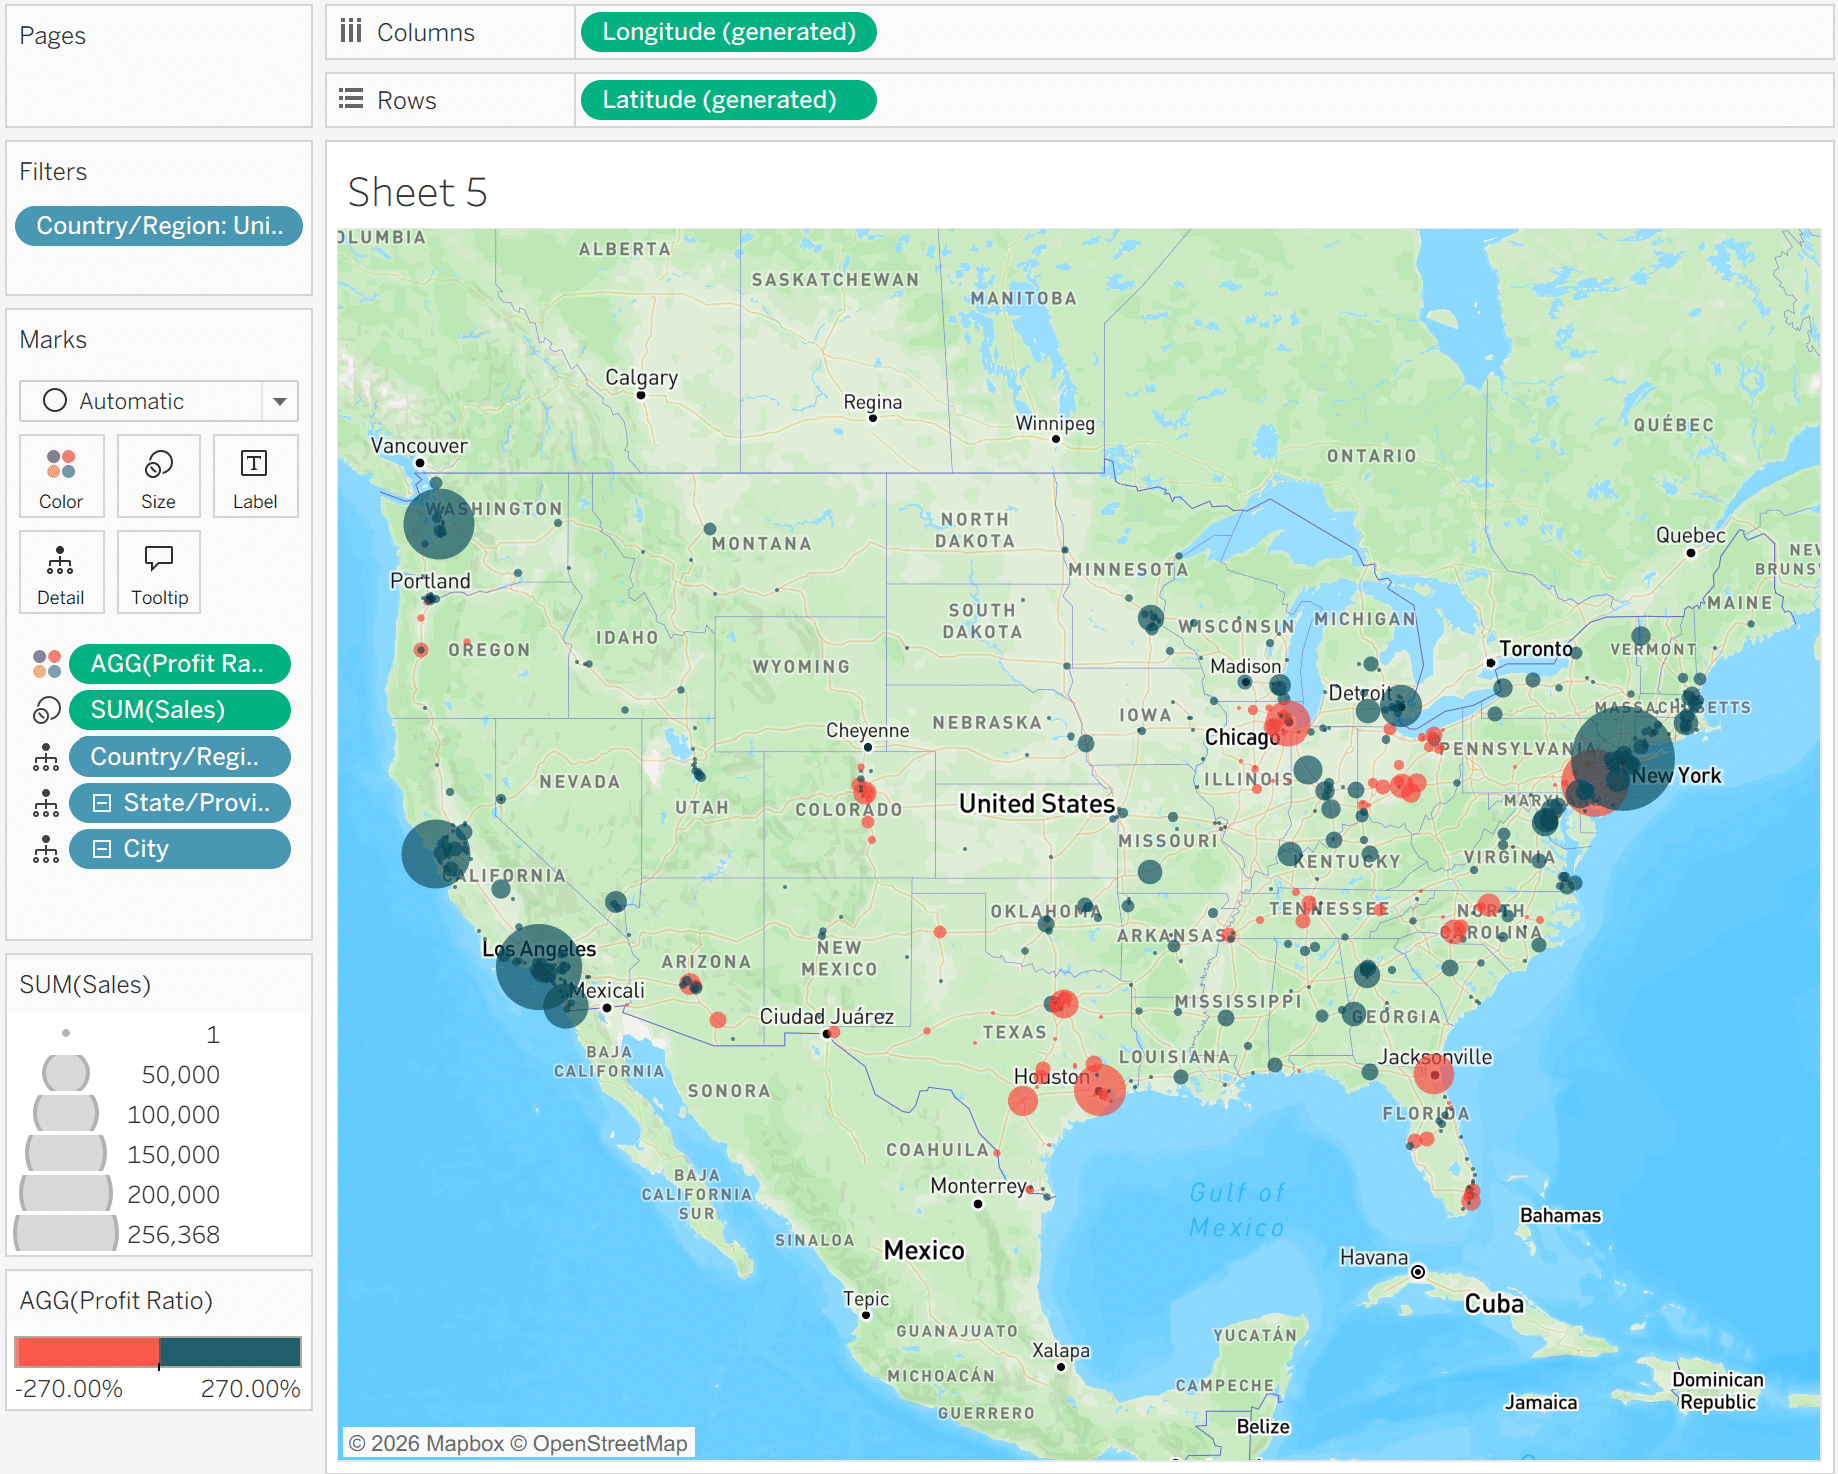
Task: Click the Rows shelf icon
Action: coord(351,100)
